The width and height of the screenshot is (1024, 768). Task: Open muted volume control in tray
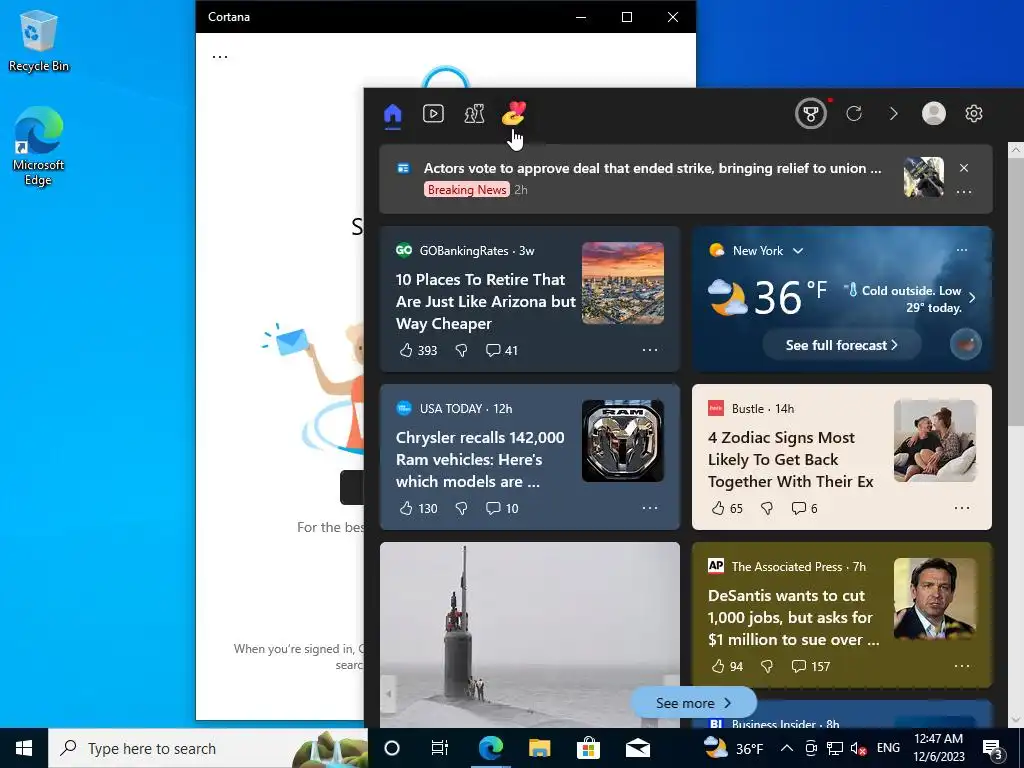(858, 749)
